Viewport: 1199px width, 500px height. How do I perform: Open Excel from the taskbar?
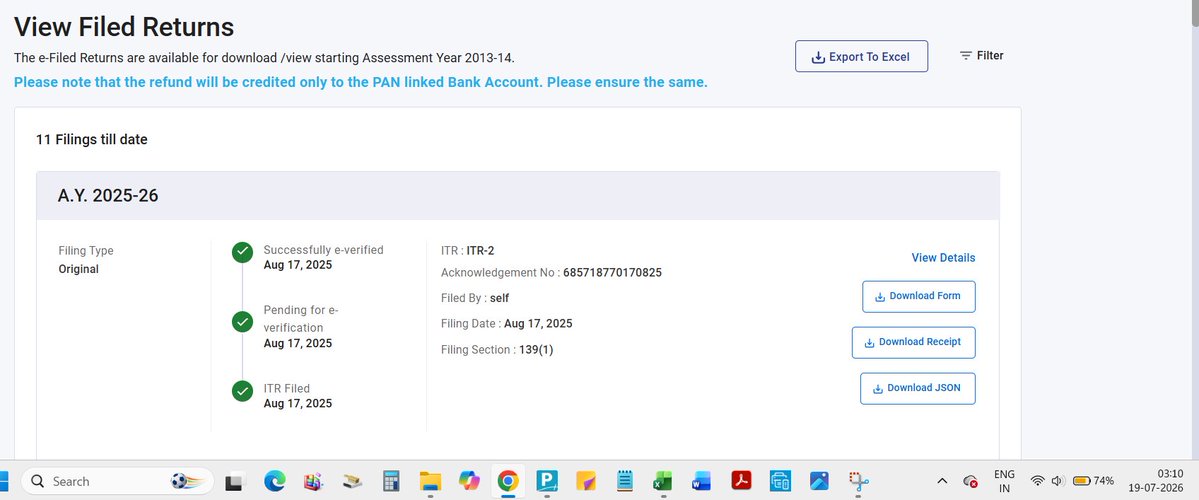(x=662, y=482)
